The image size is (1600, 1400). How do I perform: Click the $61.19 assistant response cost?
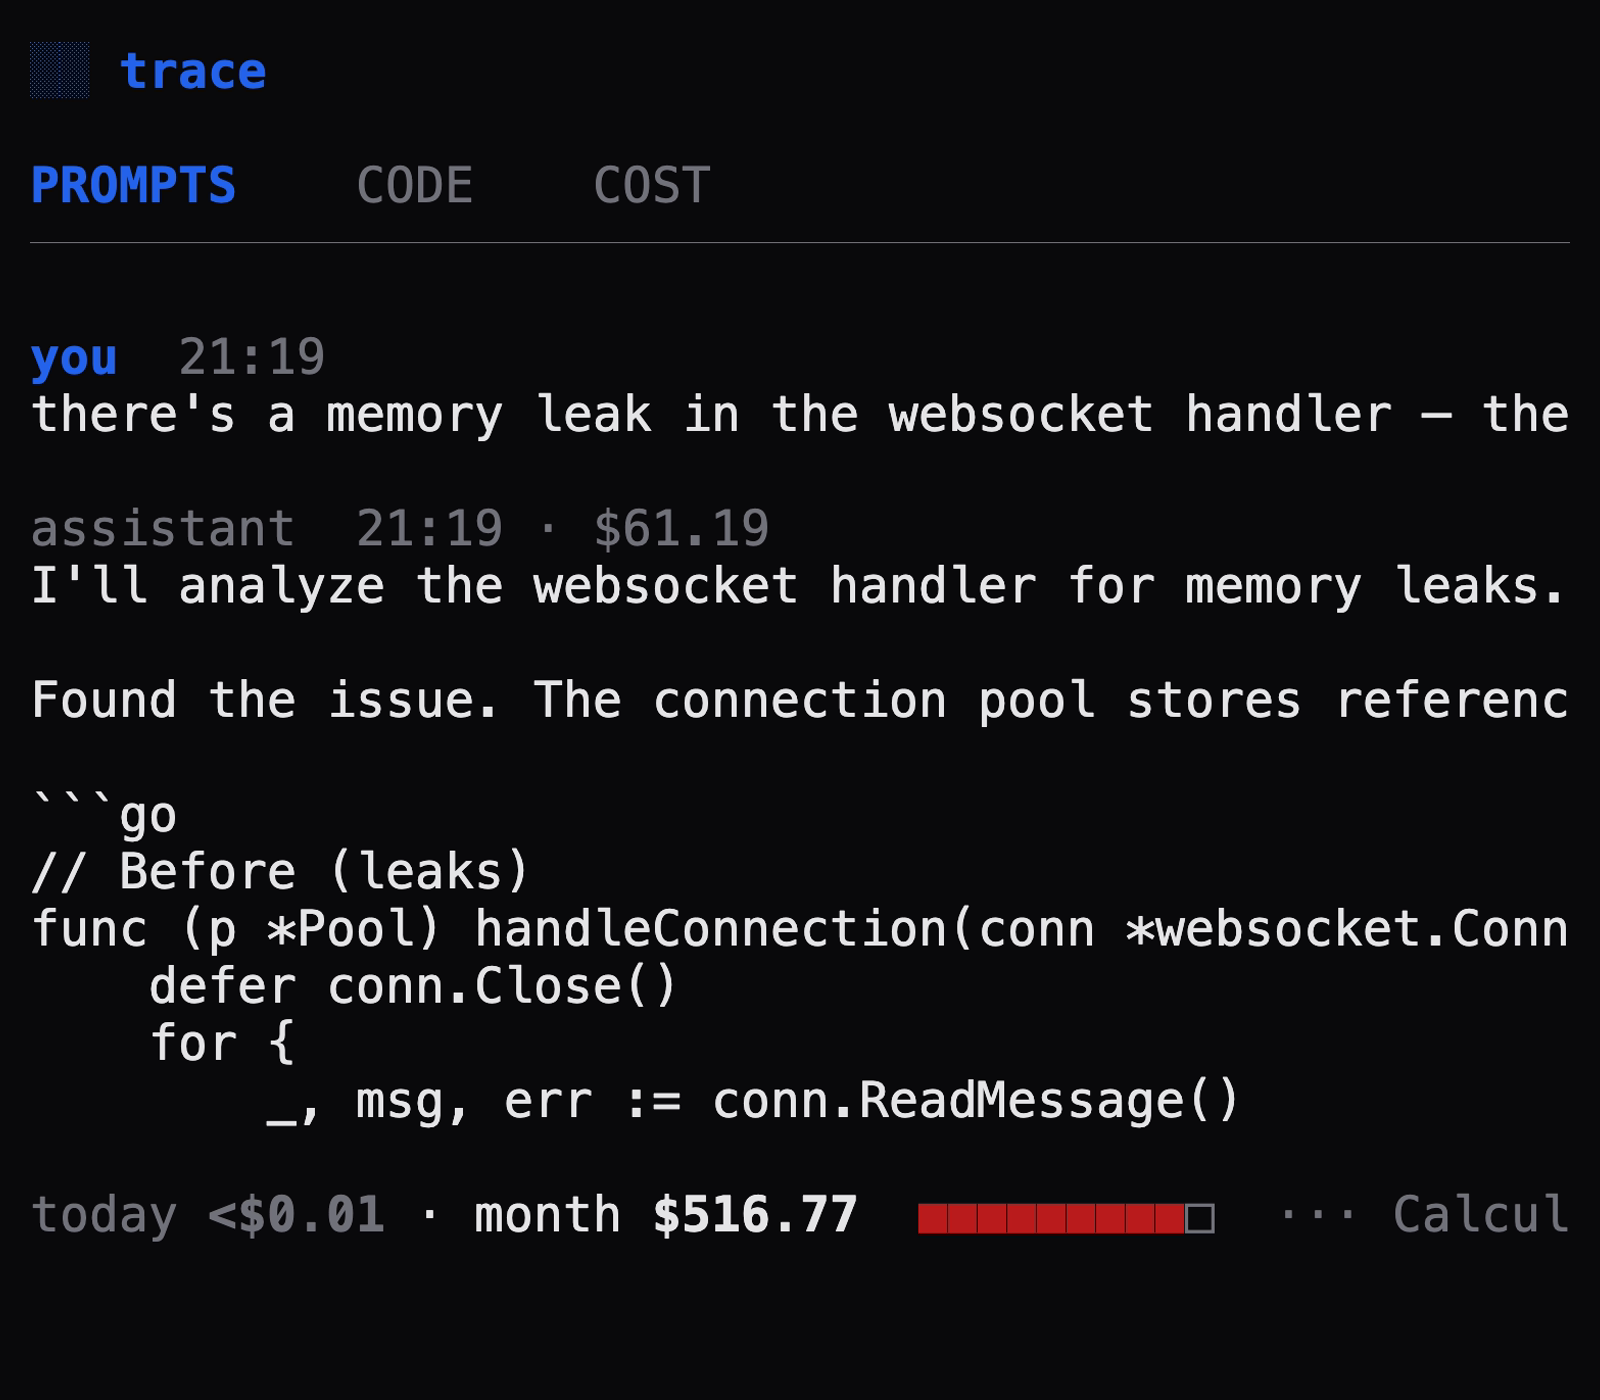[x=680, y=528]
